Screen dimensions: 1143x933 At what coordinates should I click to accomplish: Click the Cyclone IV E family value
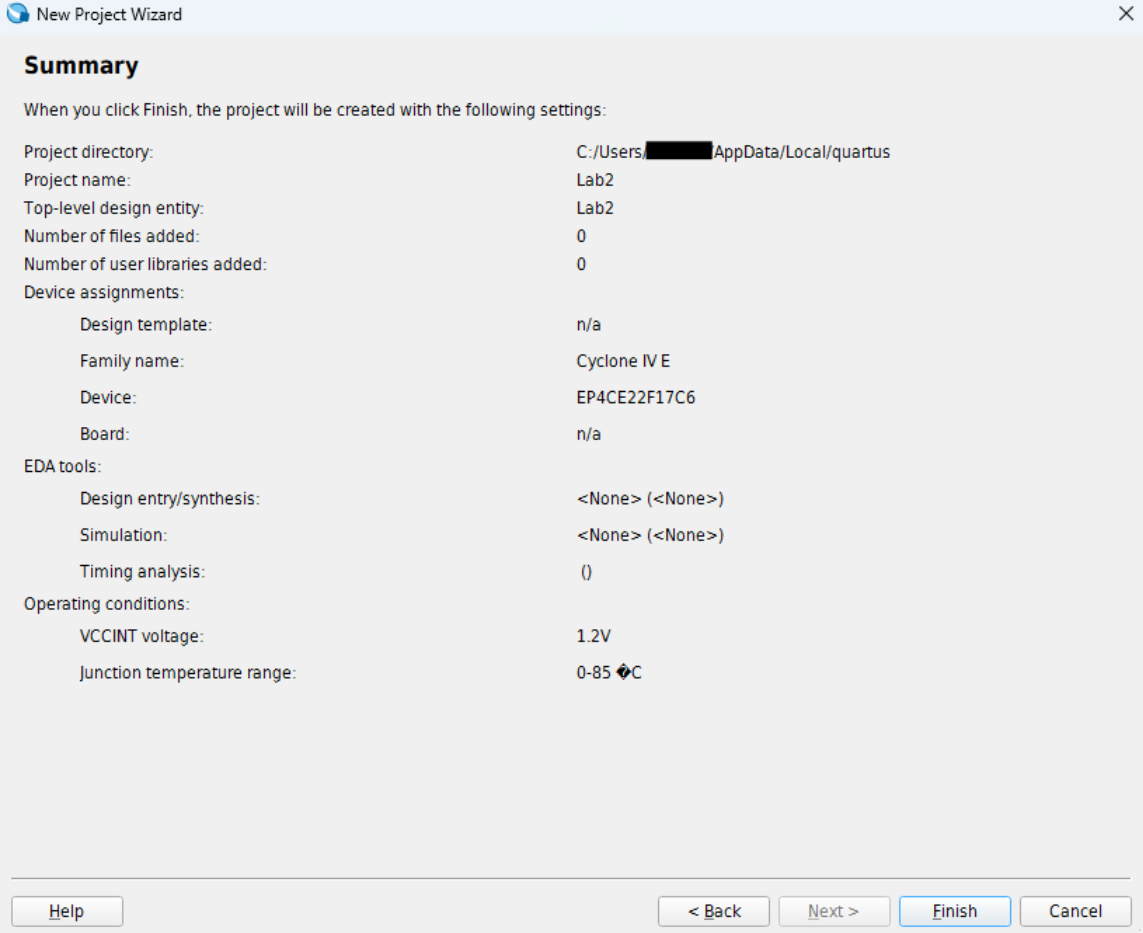point(623,361)
